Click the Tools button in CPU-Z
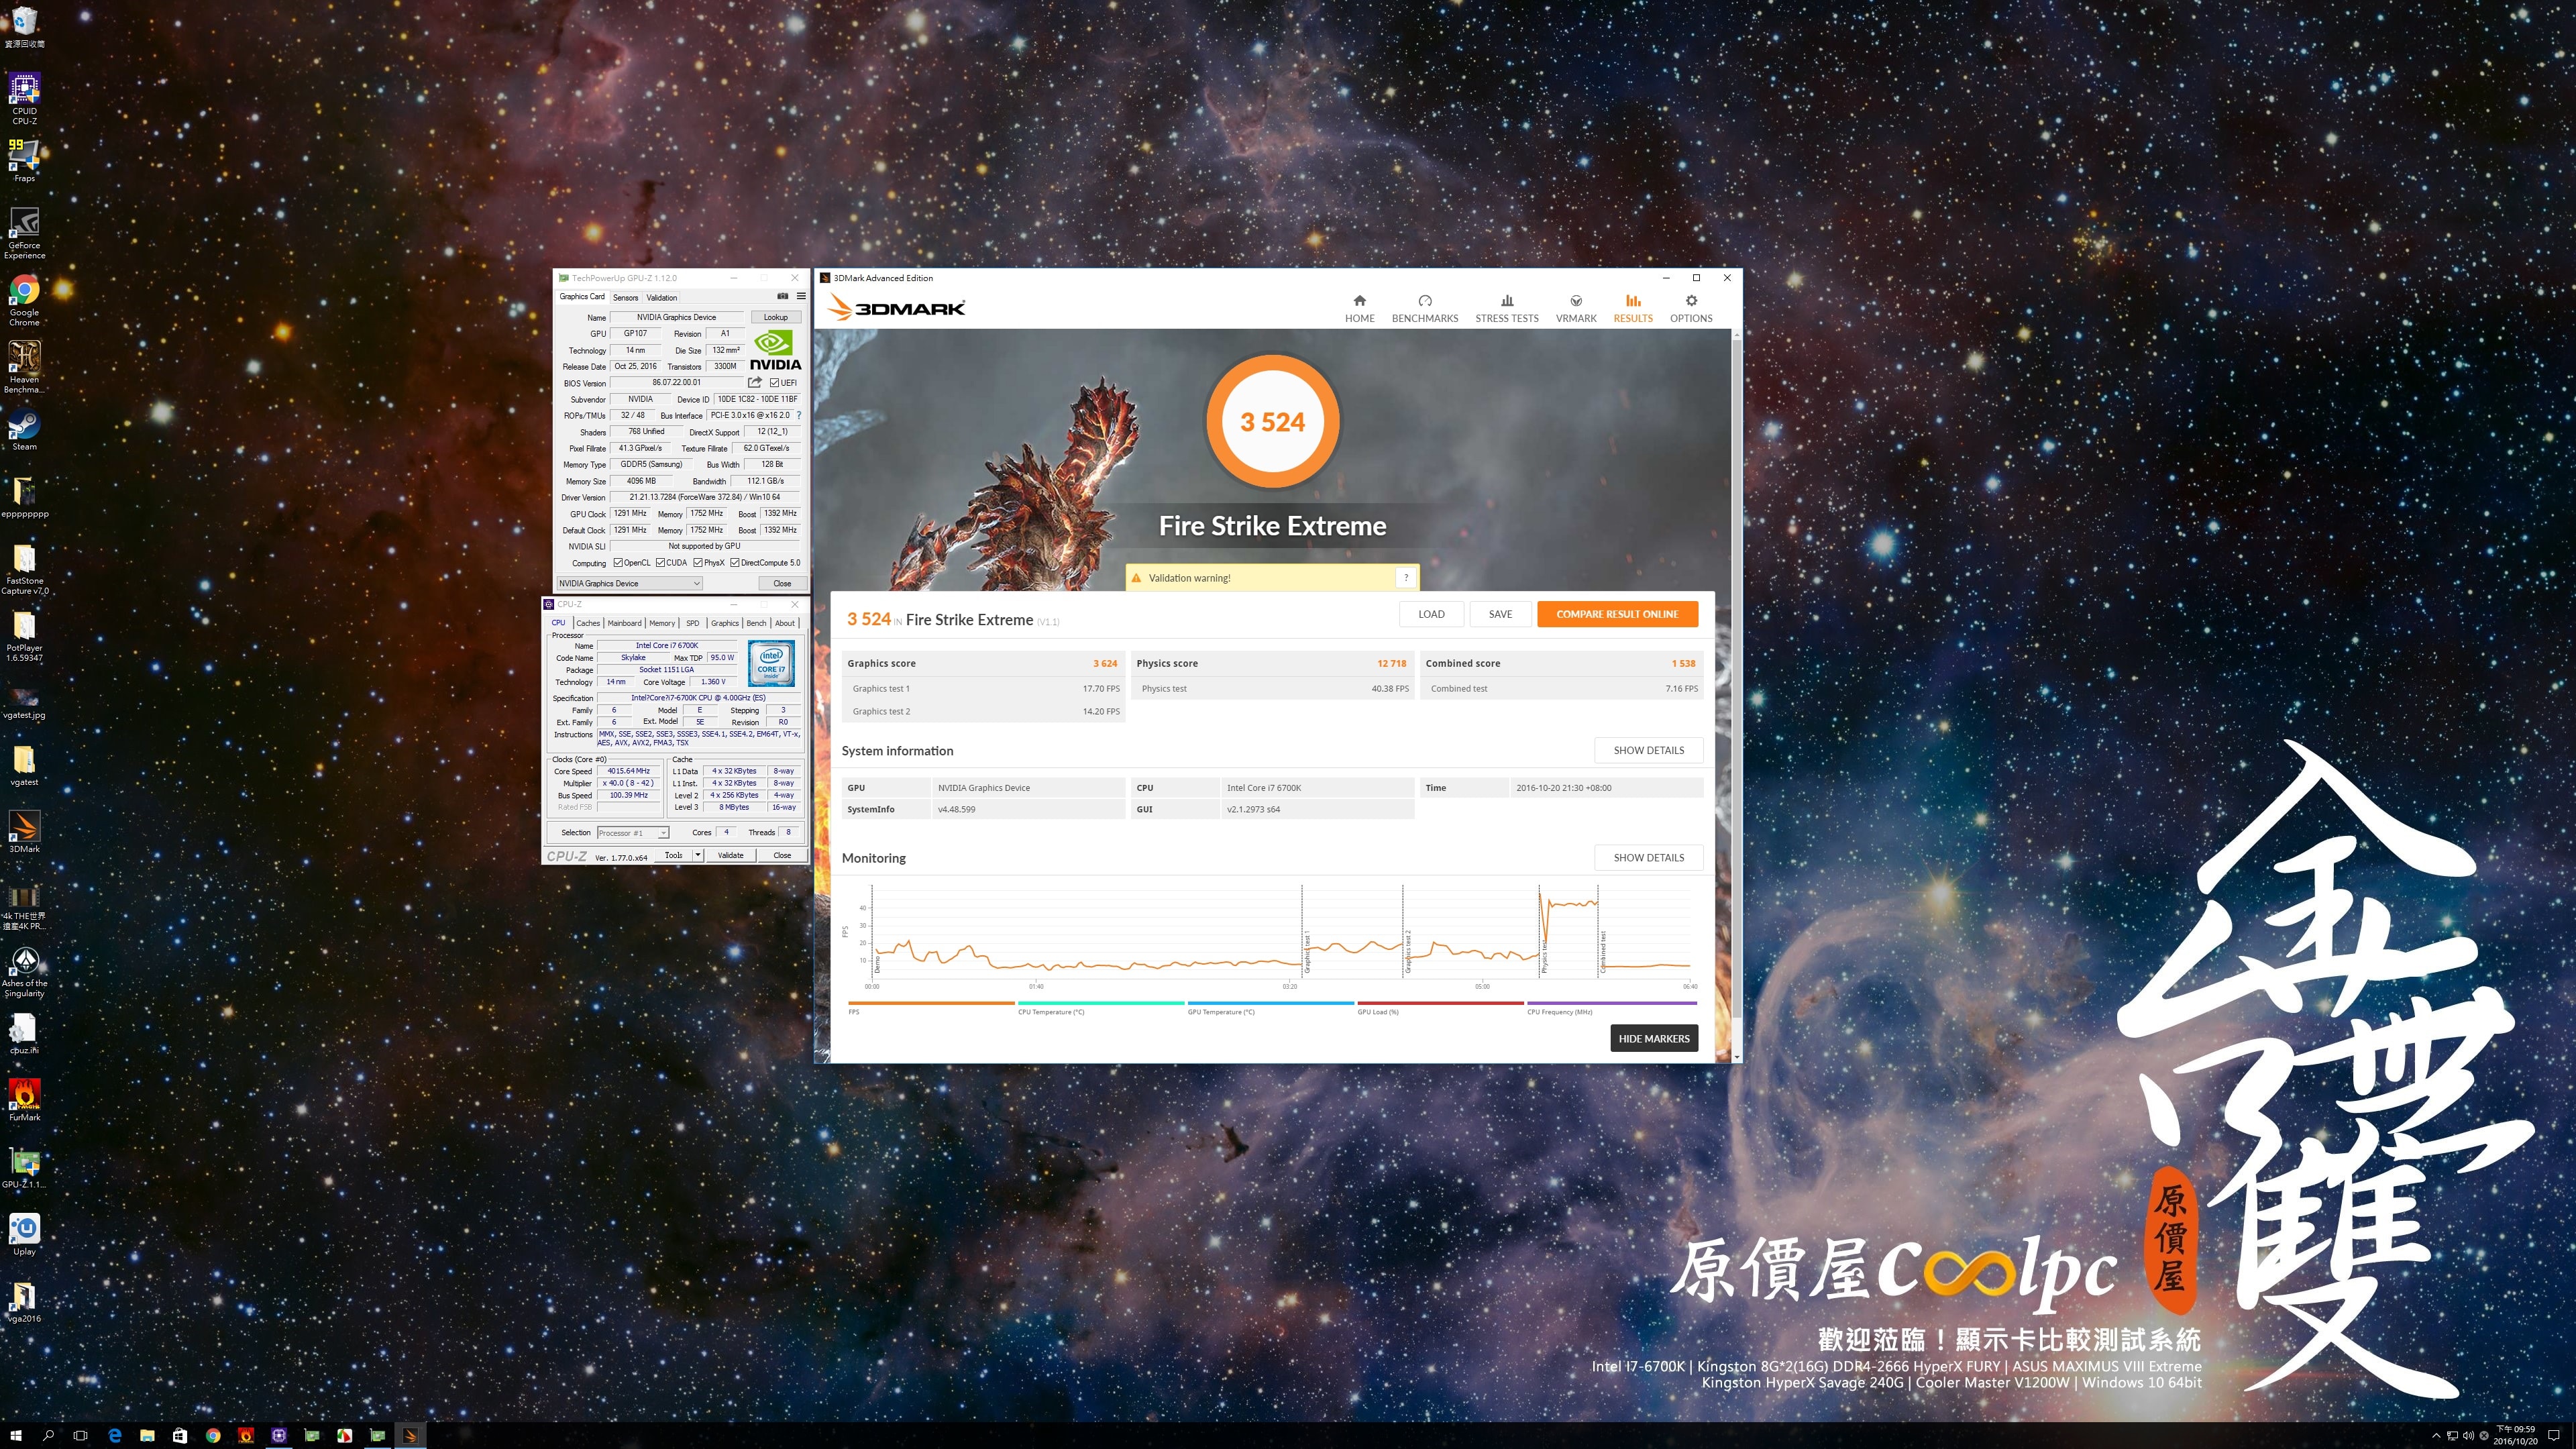 point(673,855)
